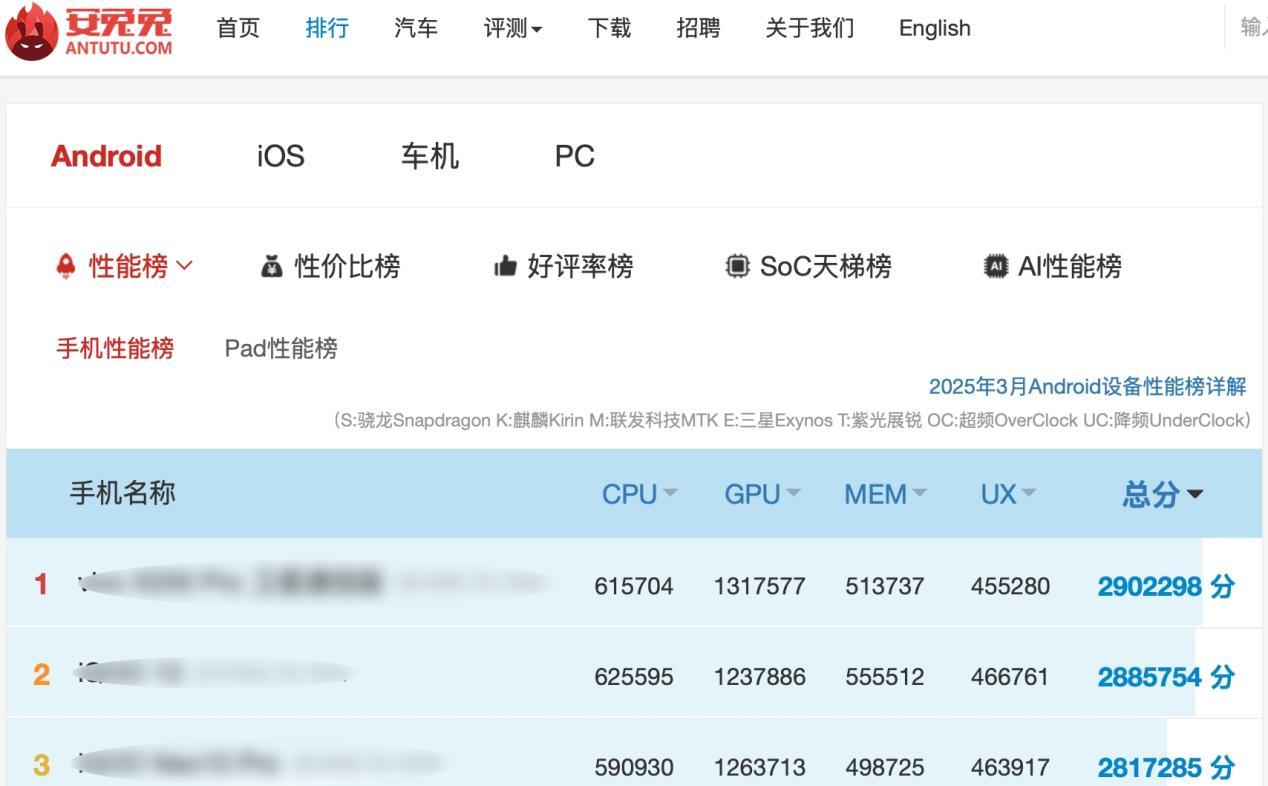Click the UX score 463917
This screenshot has height=786, width=1268.
point(1010,768)
